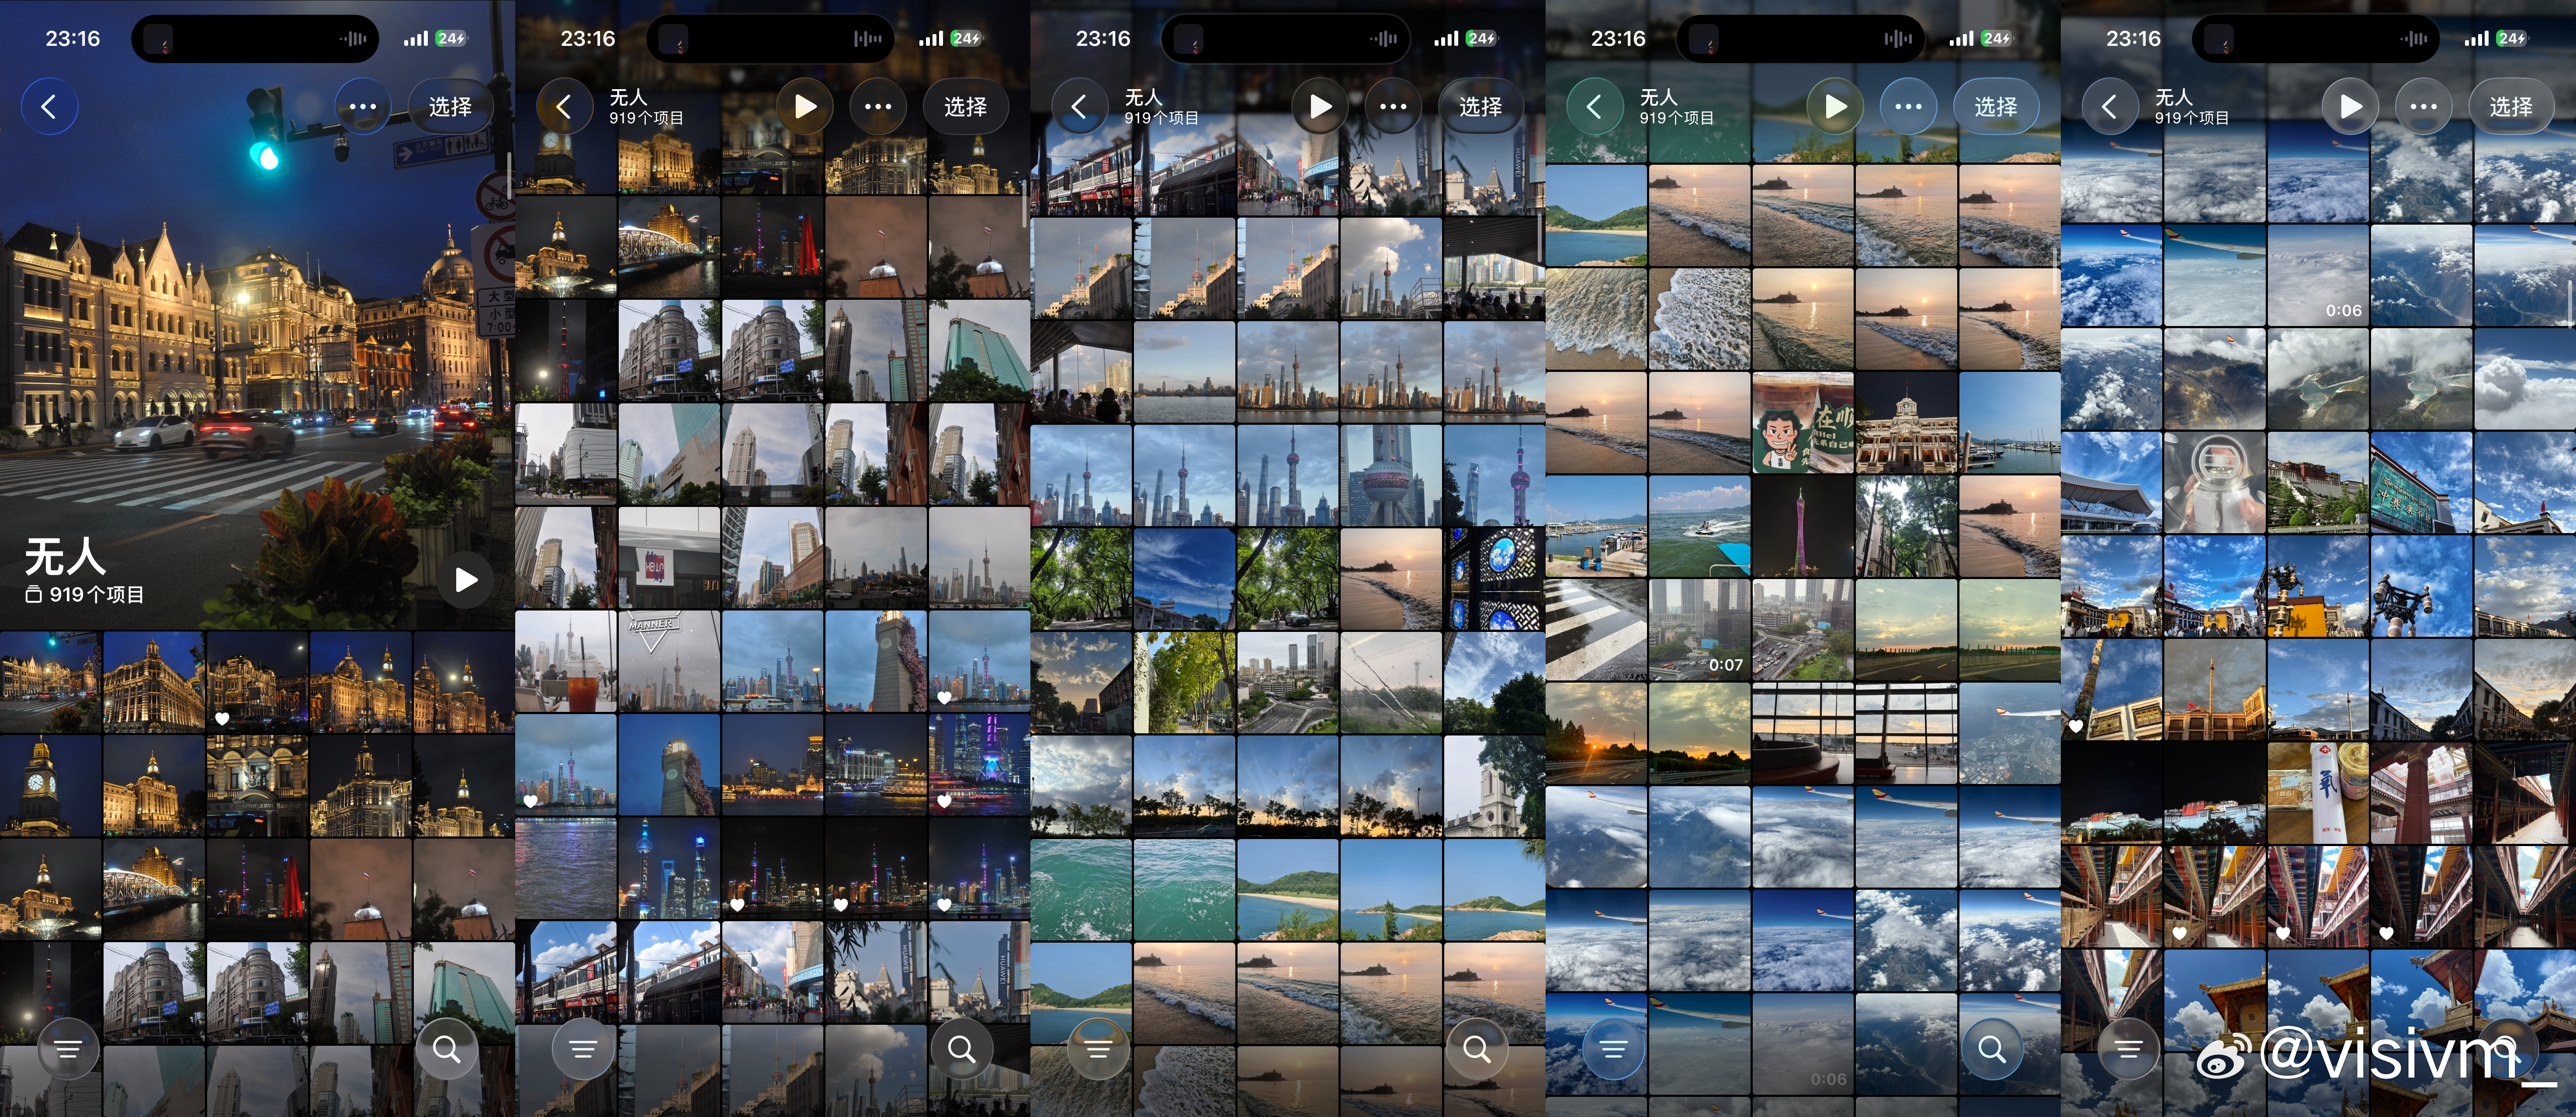Tap the filter icon in the fifth screenshot
This screenshot has height=1117, width=2576.
pos(2128,1049)
